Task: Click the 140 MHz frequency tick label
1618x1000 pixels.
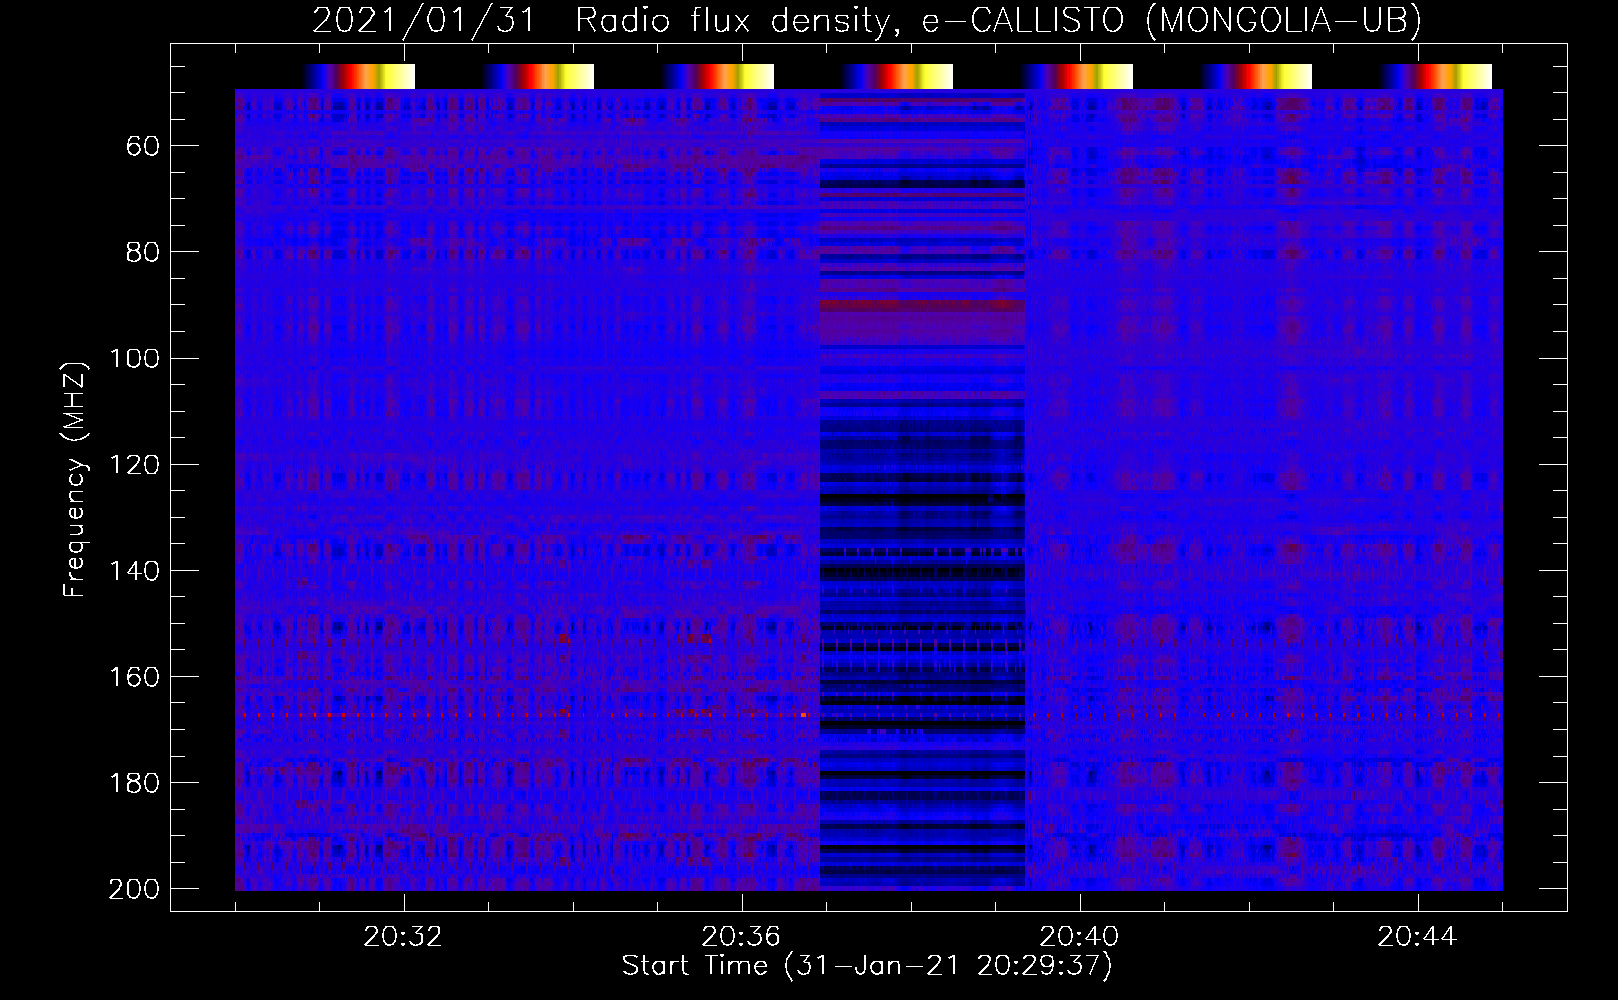Action: [x=135, y=571]
